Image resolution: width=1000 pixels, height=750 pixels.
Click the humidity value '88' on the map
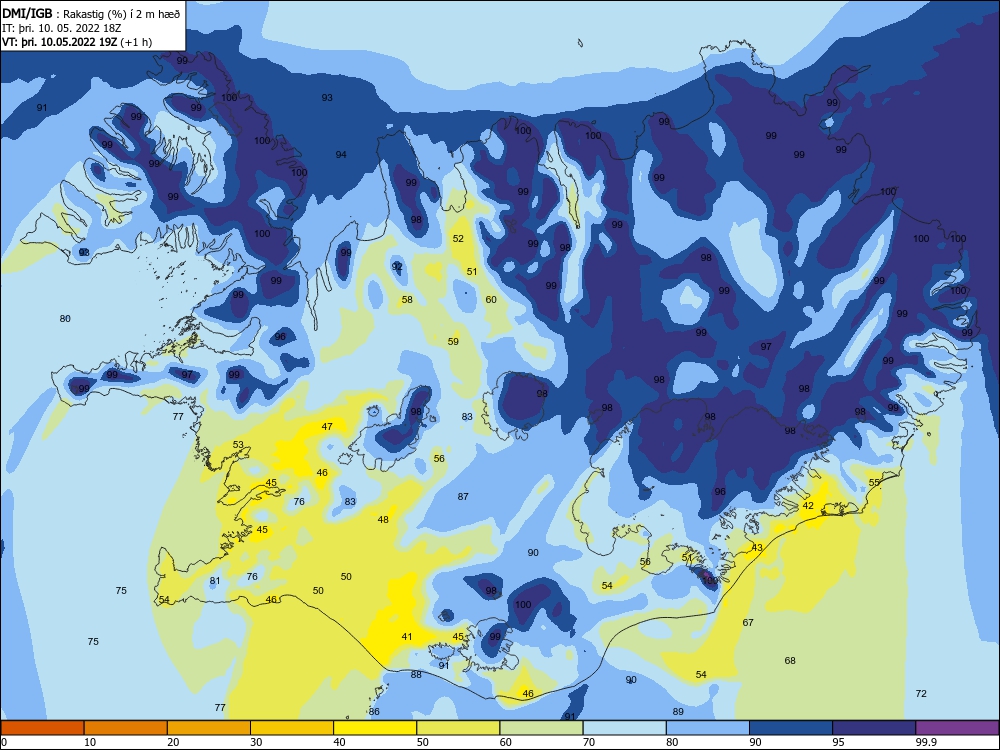[x=416, y=674]
